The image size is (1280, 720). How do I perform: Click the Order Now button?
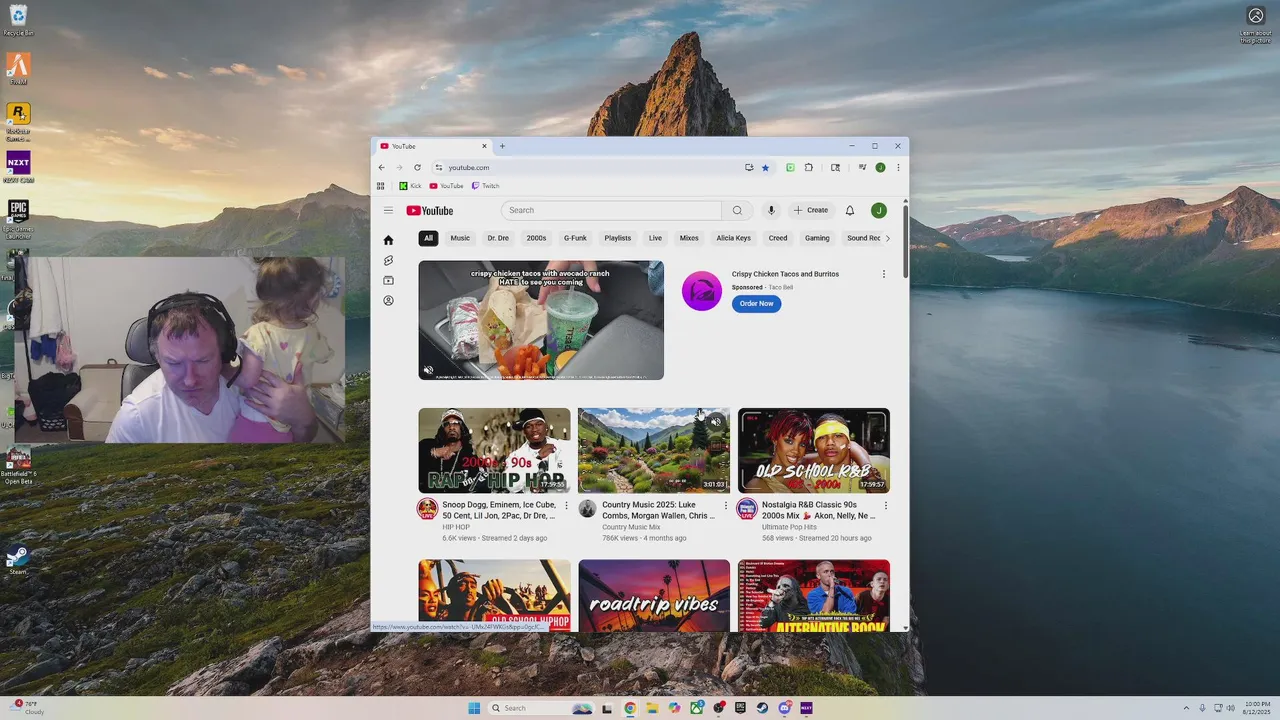756,303
